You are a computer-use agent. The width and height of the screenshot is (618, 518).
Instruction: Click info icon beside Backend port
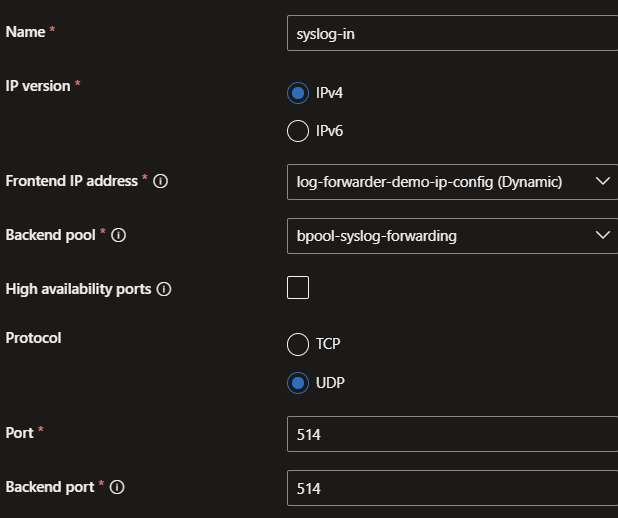click(x=118, y=487)
